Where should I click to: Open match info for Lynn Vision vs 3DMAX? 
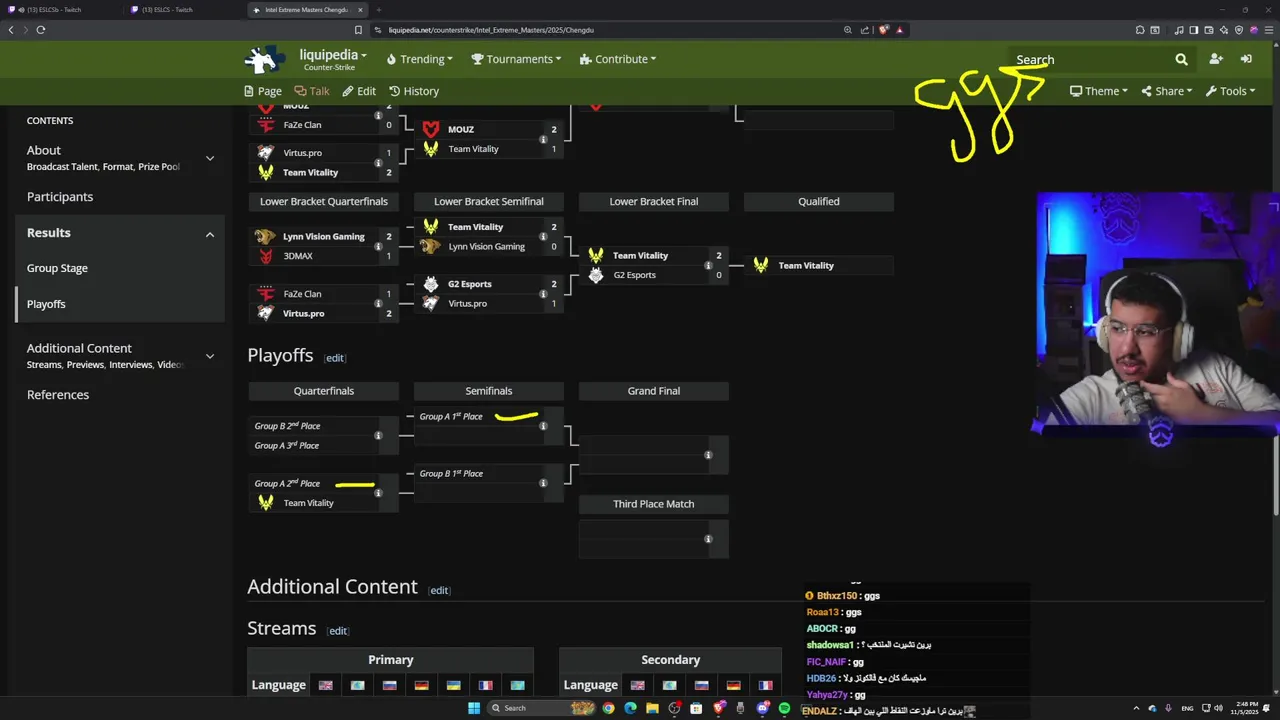pyautogui.click(x=378, y=246)
